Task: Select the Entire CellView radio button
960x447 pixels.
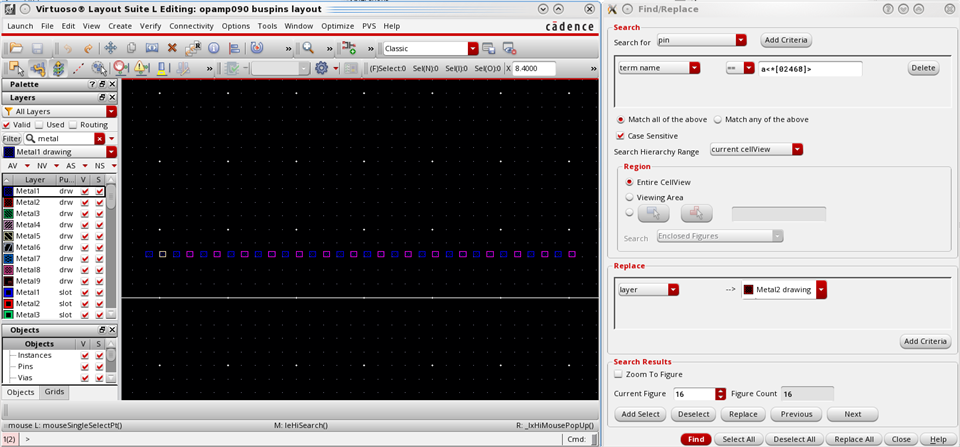Action: (629, 182)
